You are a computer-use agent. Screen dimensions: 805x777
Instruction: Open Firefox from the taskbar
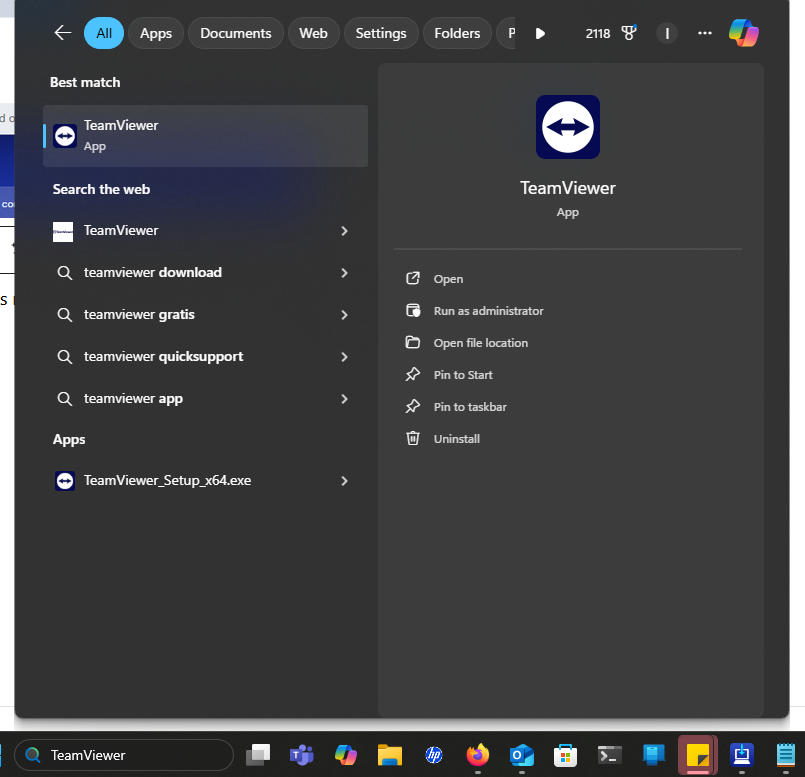(x=477, y=755)
